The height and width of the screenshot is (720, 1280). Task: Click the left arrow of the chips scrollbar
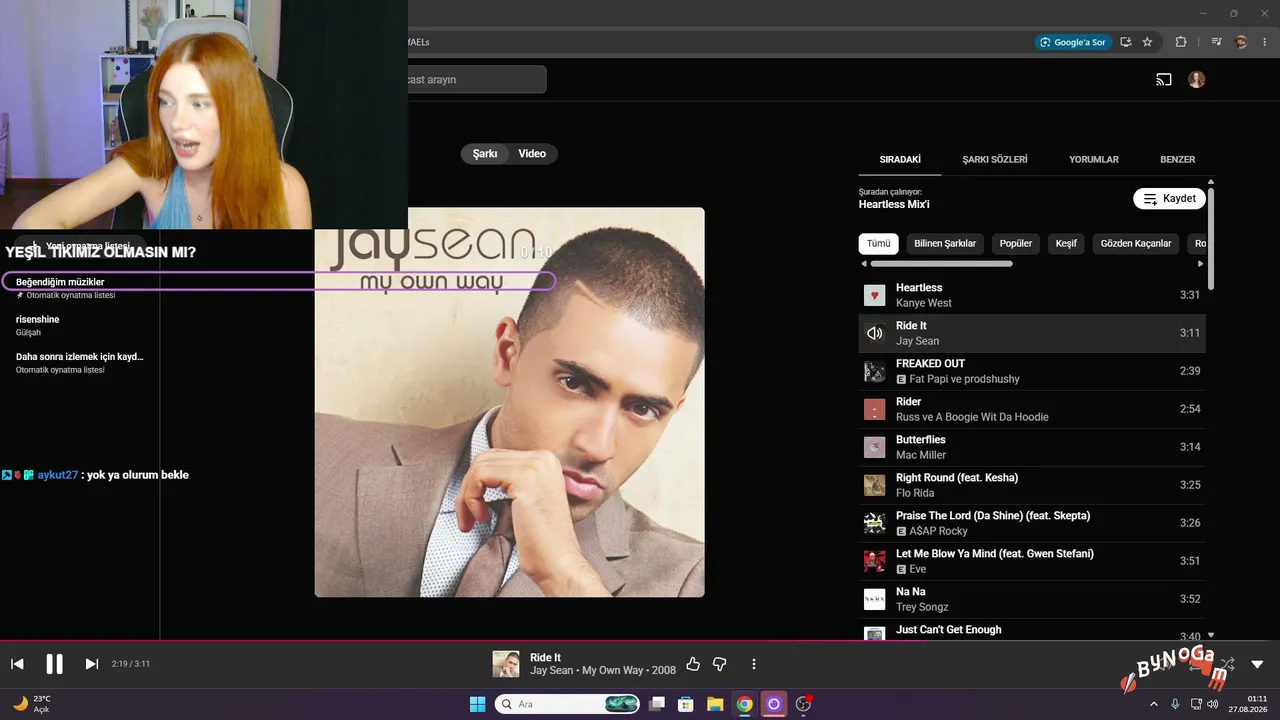(x=864, y=264)
